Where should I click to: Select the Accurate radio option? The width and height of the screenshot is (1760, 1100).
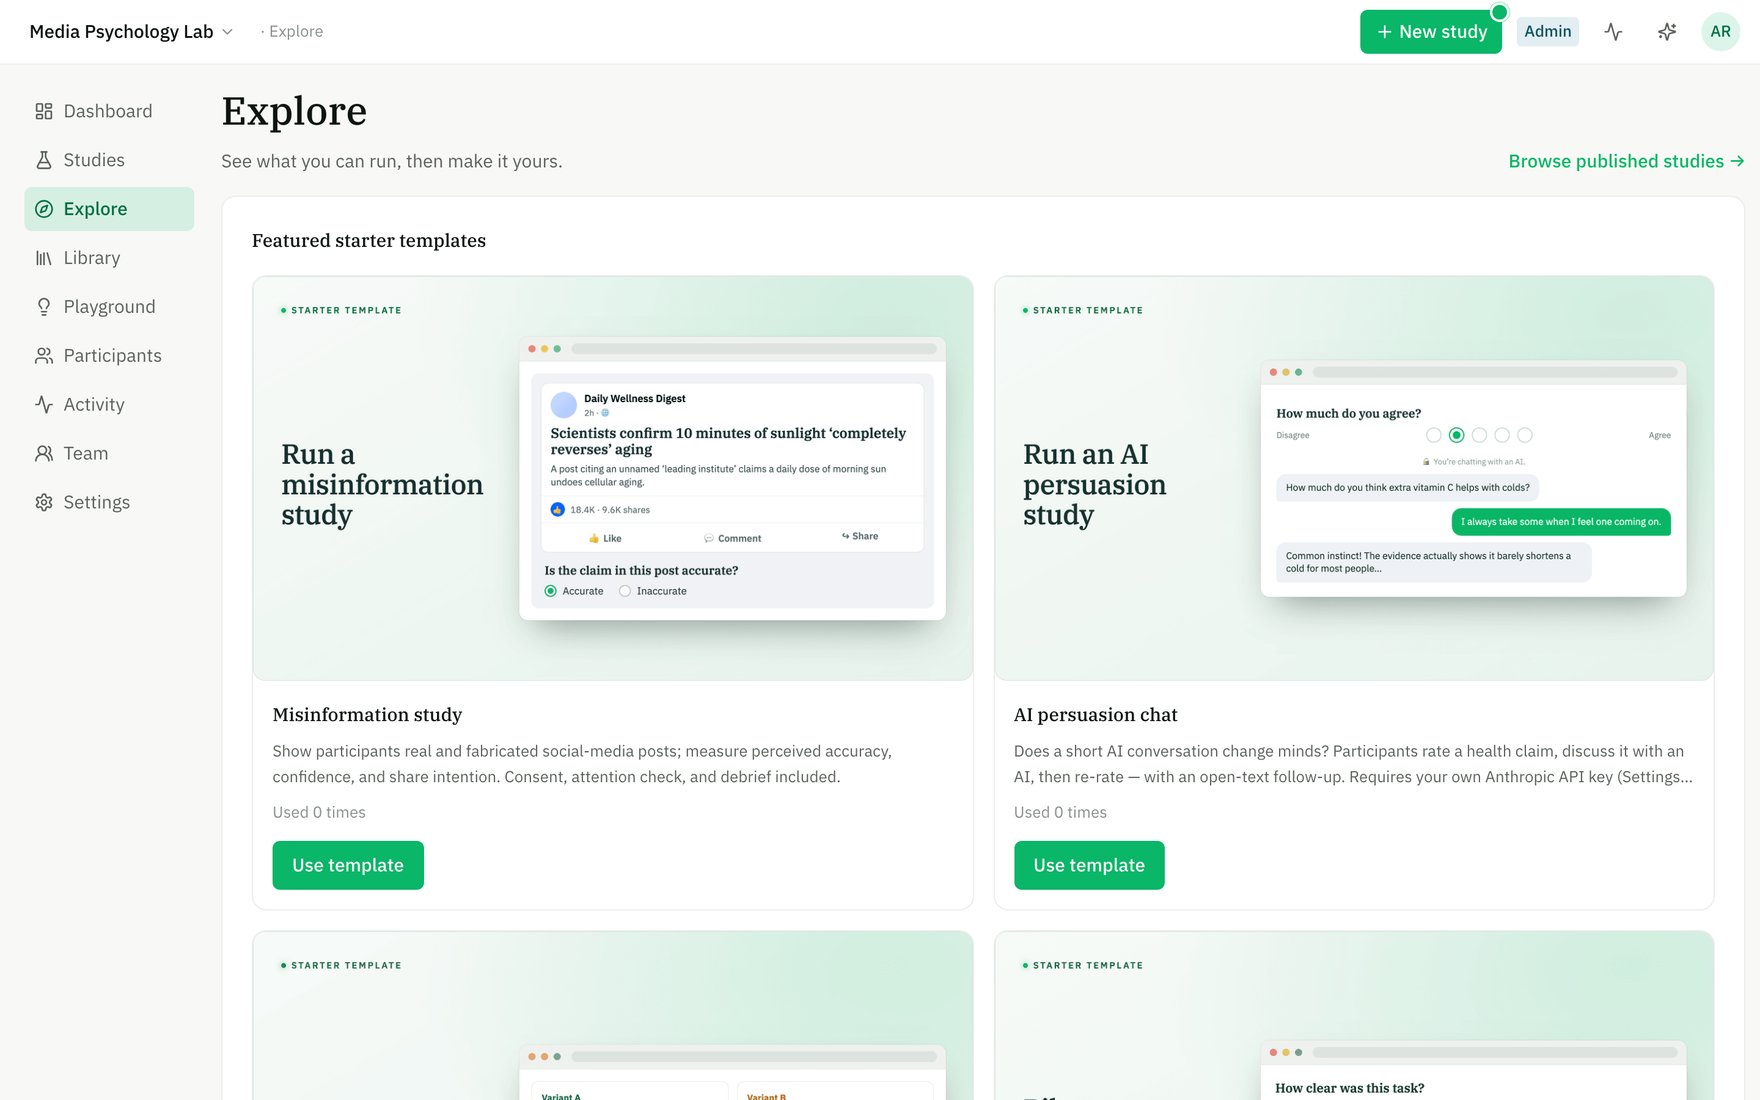(550, 591)
